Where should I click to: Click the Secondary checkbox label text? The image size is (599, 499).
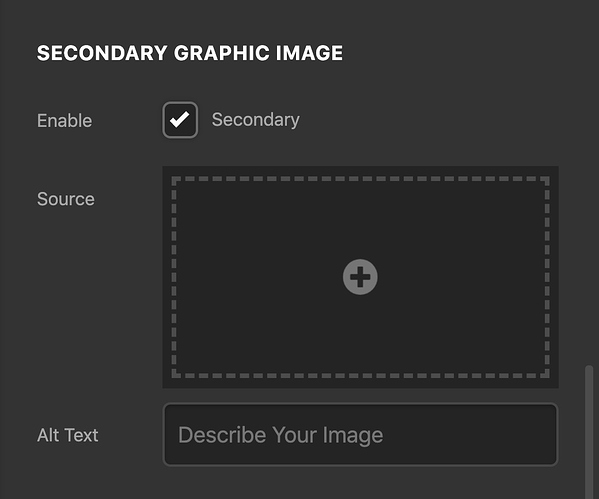256,120
